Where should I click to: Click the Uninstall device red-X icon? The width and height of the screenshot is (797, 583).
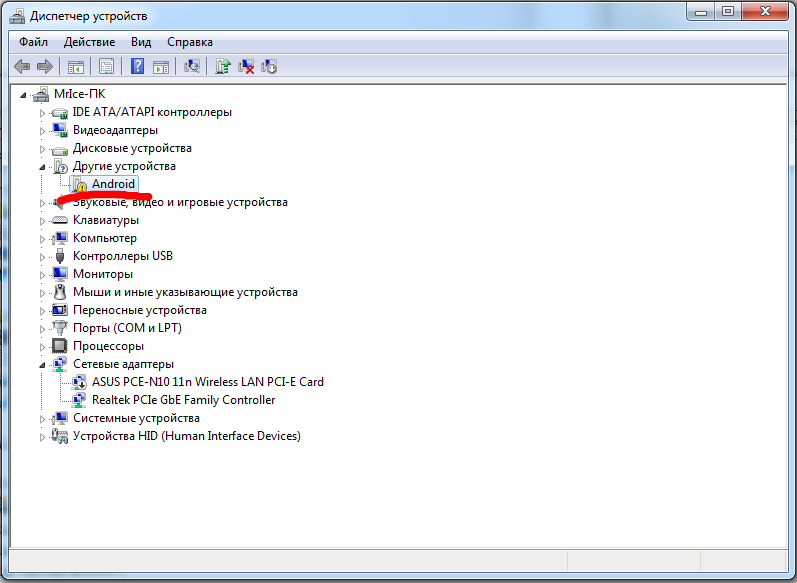tap(246, 66)
